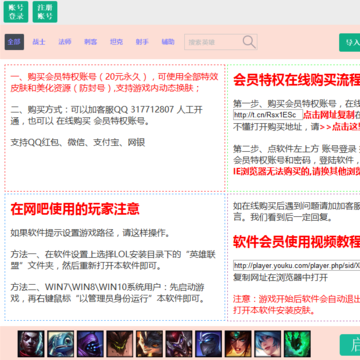Click the green 启 button at bottom
The width and height of the screenshot is (360, 360).
pos(350,345)
